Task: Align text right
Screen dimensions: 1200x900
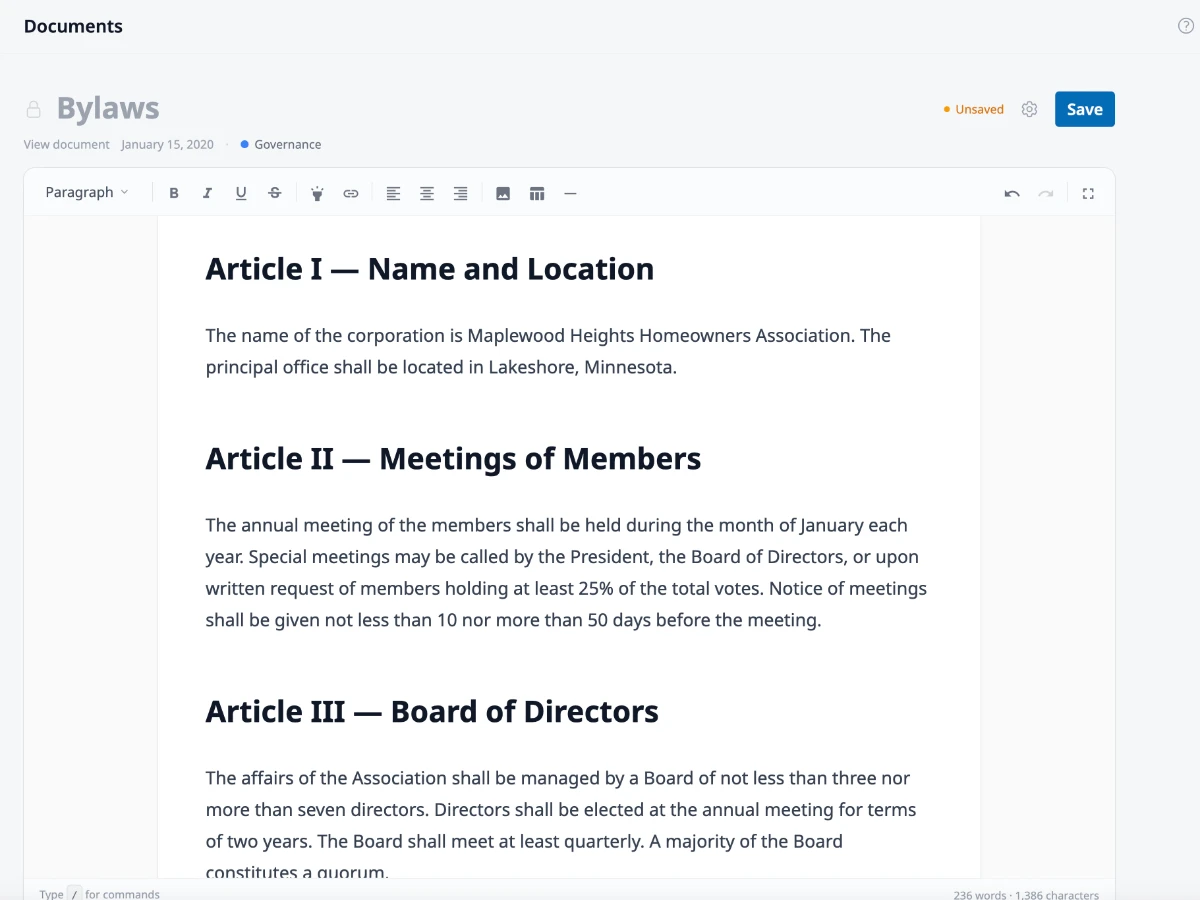Action: pos(460,193)
